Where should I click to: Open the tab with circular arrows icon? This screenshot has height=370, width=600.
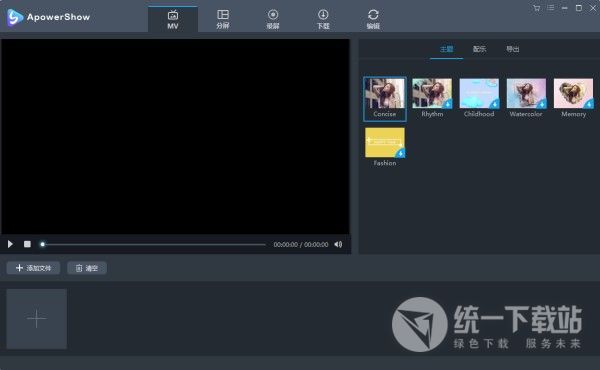(373, 19)
